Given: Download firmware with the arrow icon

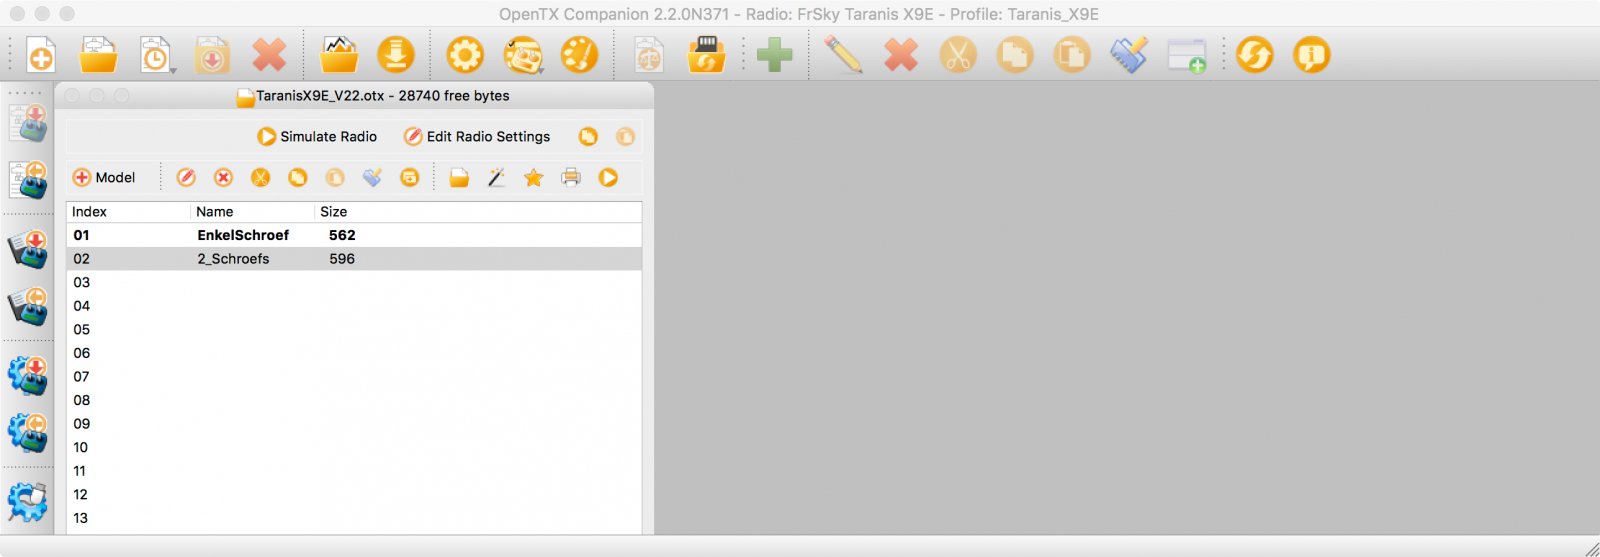Looking at the screenshot, I should tap(396, 55).
